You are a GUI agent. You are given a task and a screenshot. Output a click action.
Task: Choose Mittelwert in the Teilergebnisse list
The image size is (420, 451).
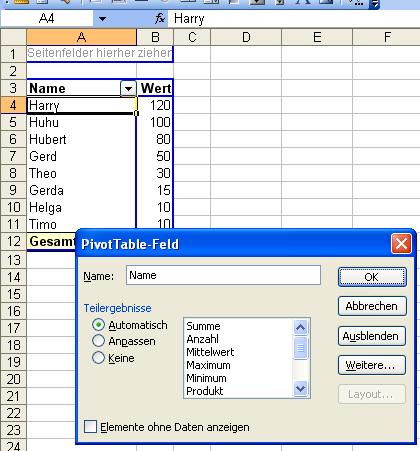(x=210, y=352)
